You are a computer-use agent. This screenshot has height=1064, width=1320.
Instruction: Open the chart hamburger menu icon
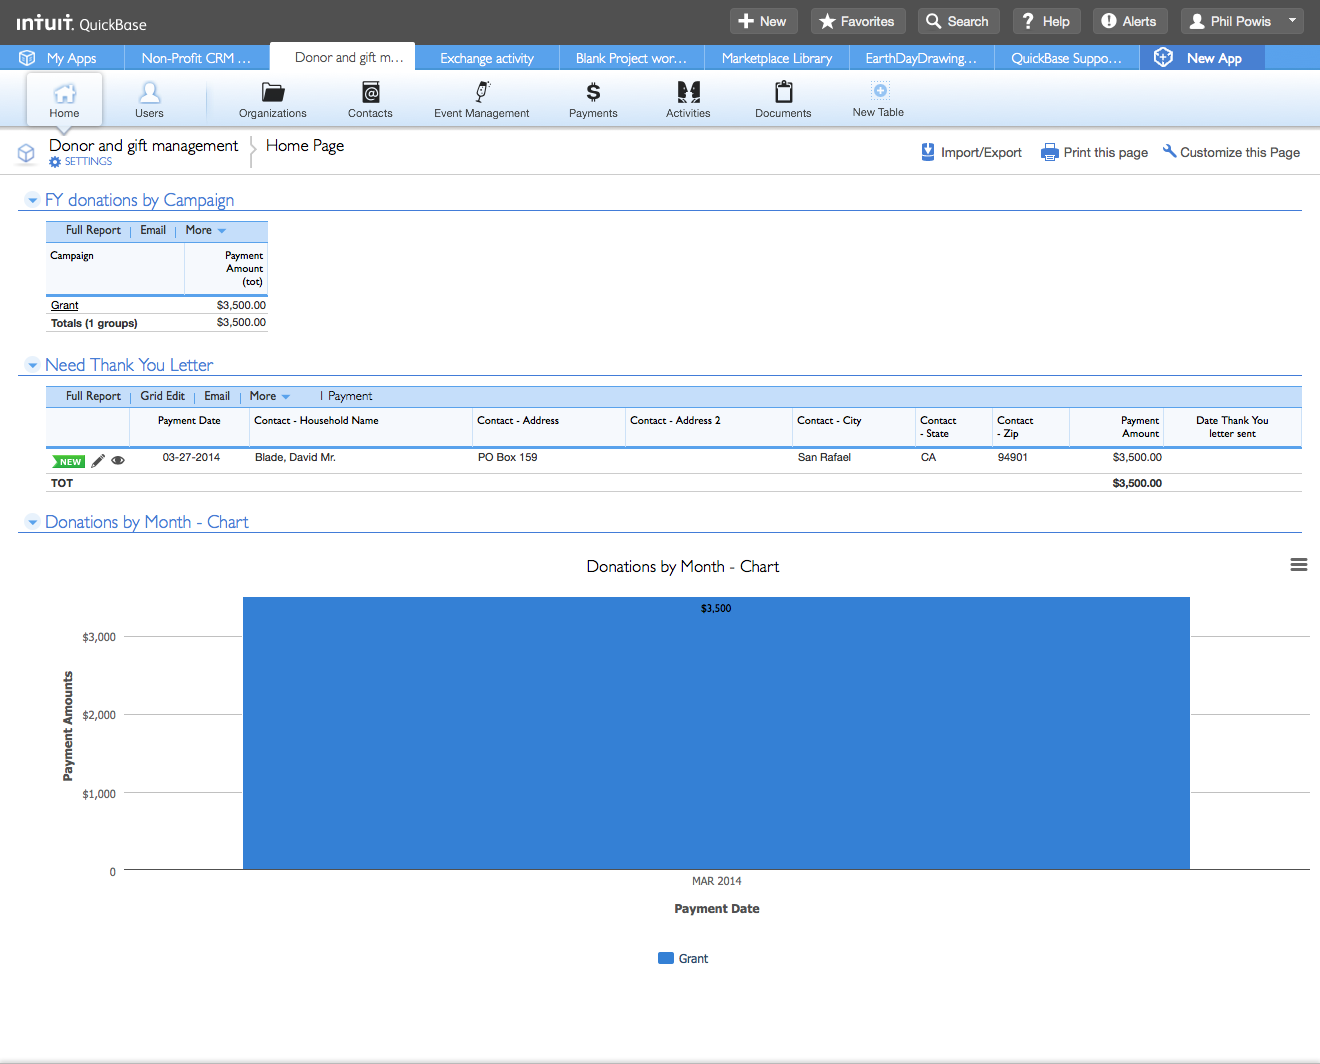point(1299,565)
